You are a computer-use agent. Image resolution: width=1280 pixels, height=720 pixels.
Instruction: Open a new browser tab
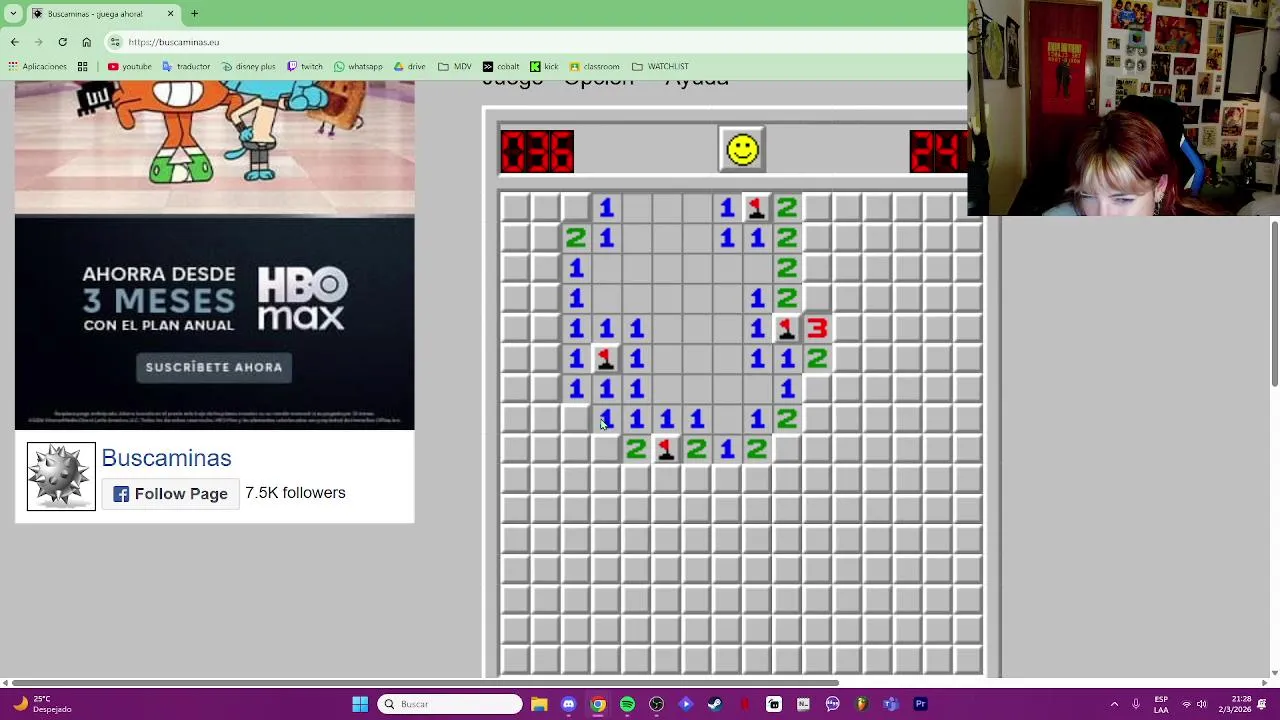tap(194, 14)
